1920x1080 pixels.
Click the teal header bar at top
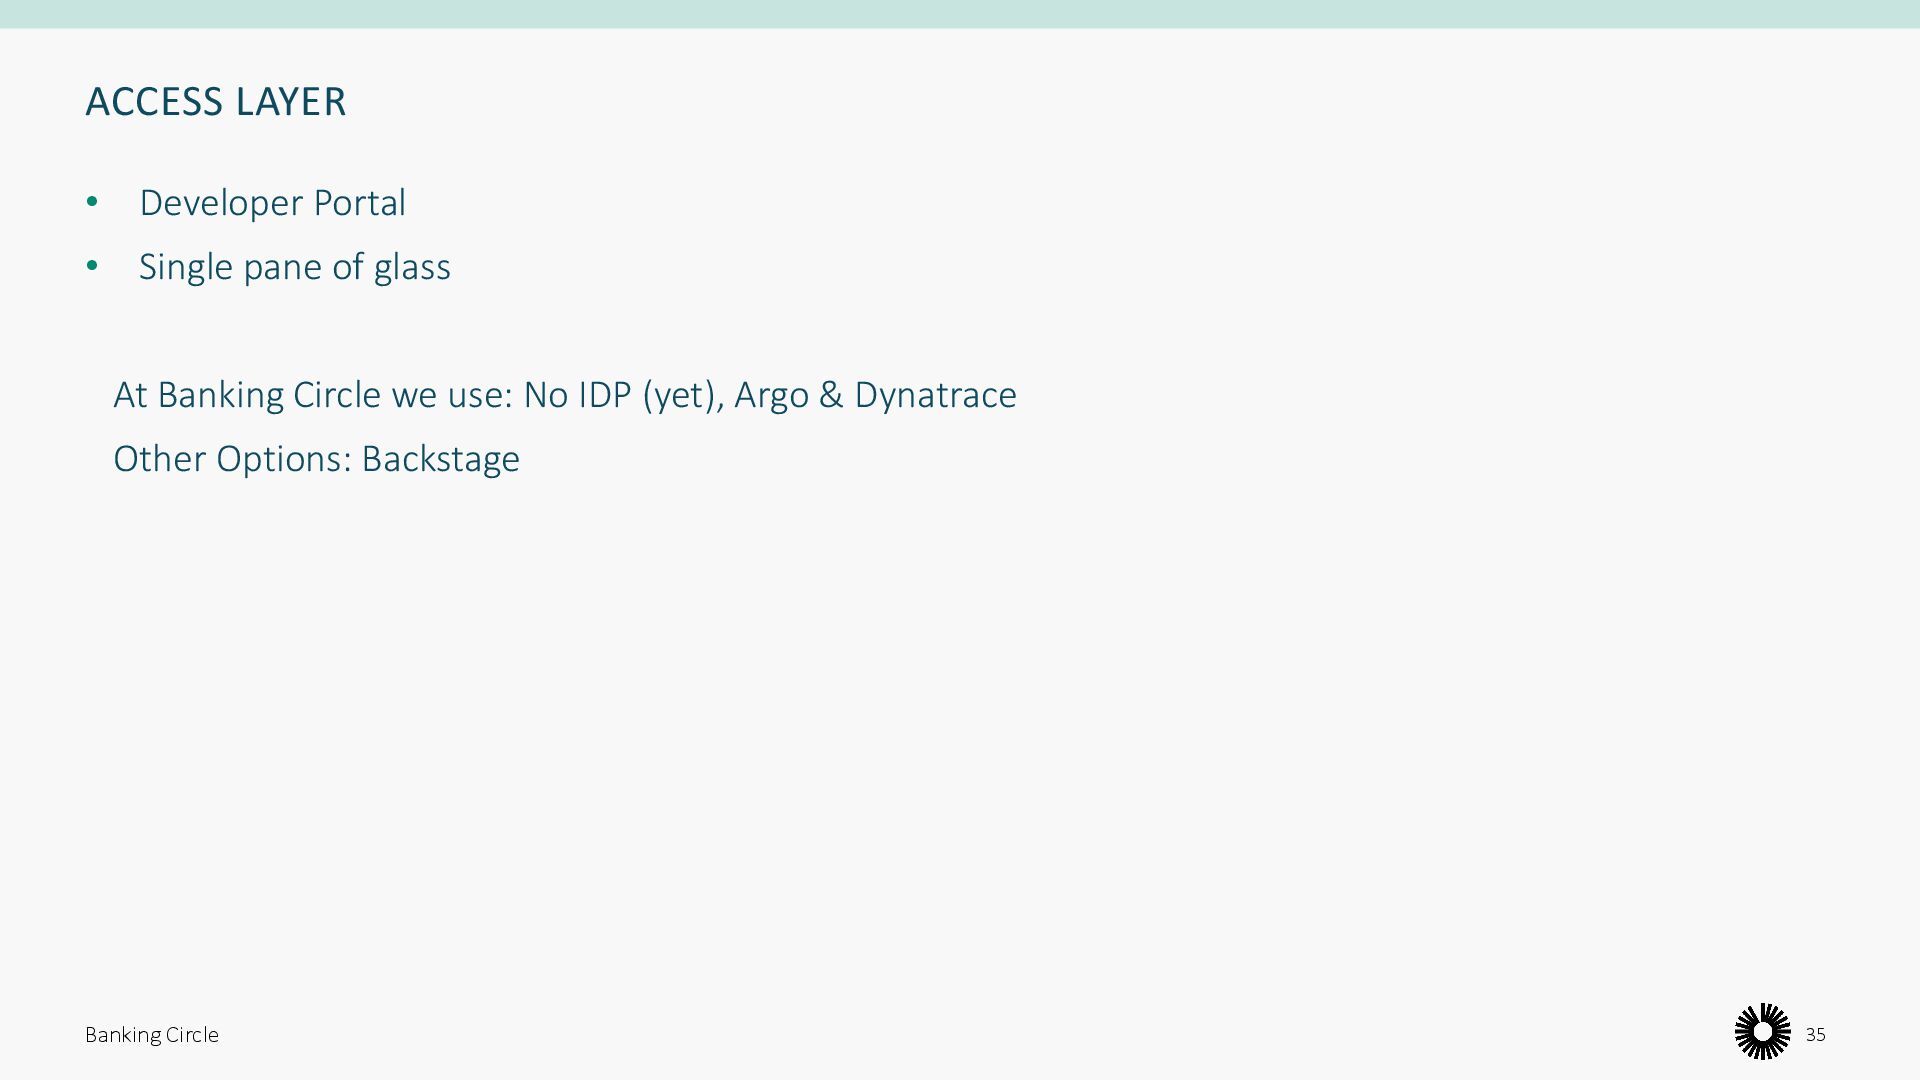960,14
